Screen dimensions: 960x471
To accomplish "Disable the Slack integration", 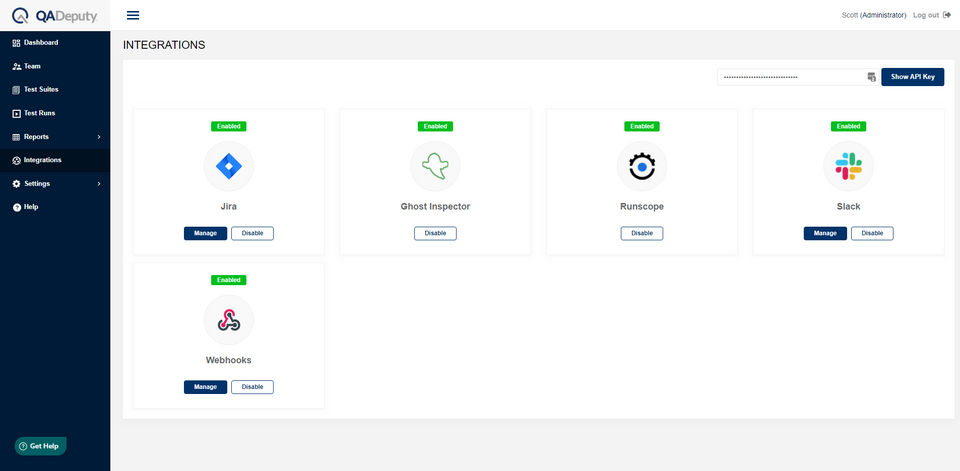I will (872, 233).
